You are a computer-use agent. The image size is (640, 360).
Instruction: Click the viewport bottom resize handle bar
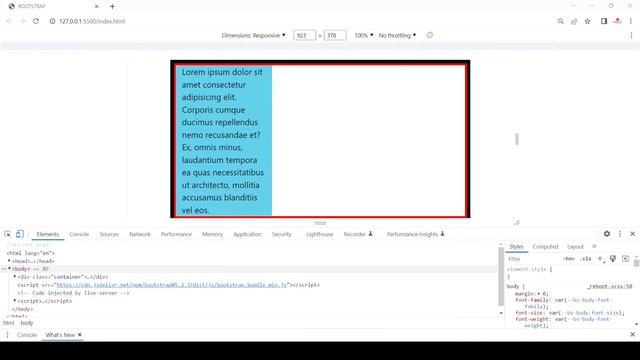320,223
